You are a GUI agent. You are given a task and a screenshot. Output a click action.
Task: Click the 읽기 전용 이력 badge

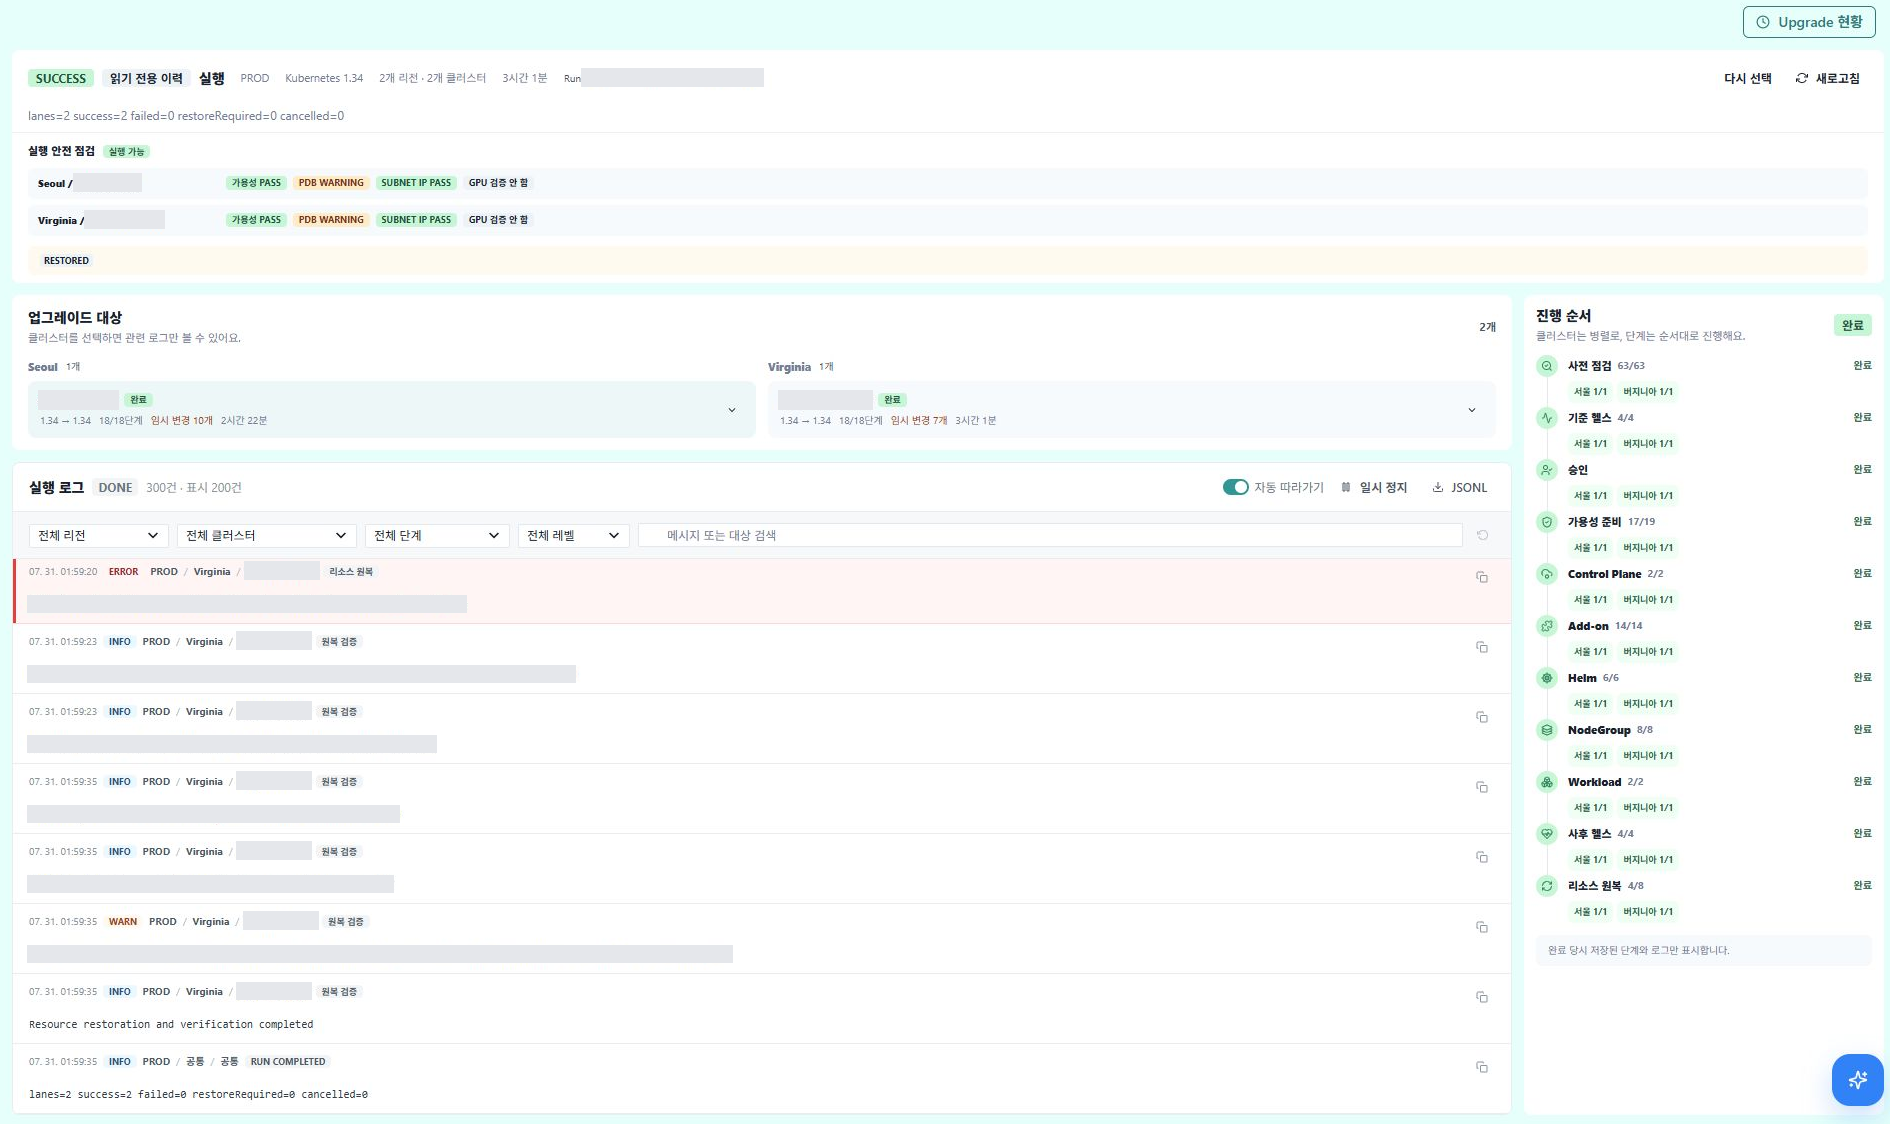[x=146, y=78]
